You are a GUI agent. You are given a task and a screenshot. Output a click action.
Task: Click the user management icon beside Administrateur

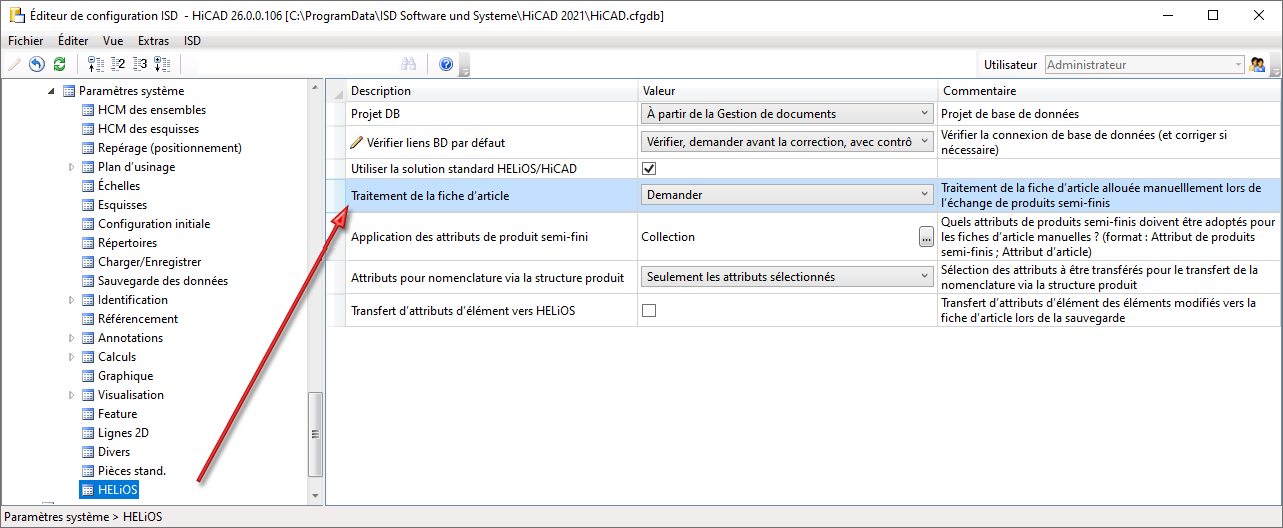click(1258, 64)
